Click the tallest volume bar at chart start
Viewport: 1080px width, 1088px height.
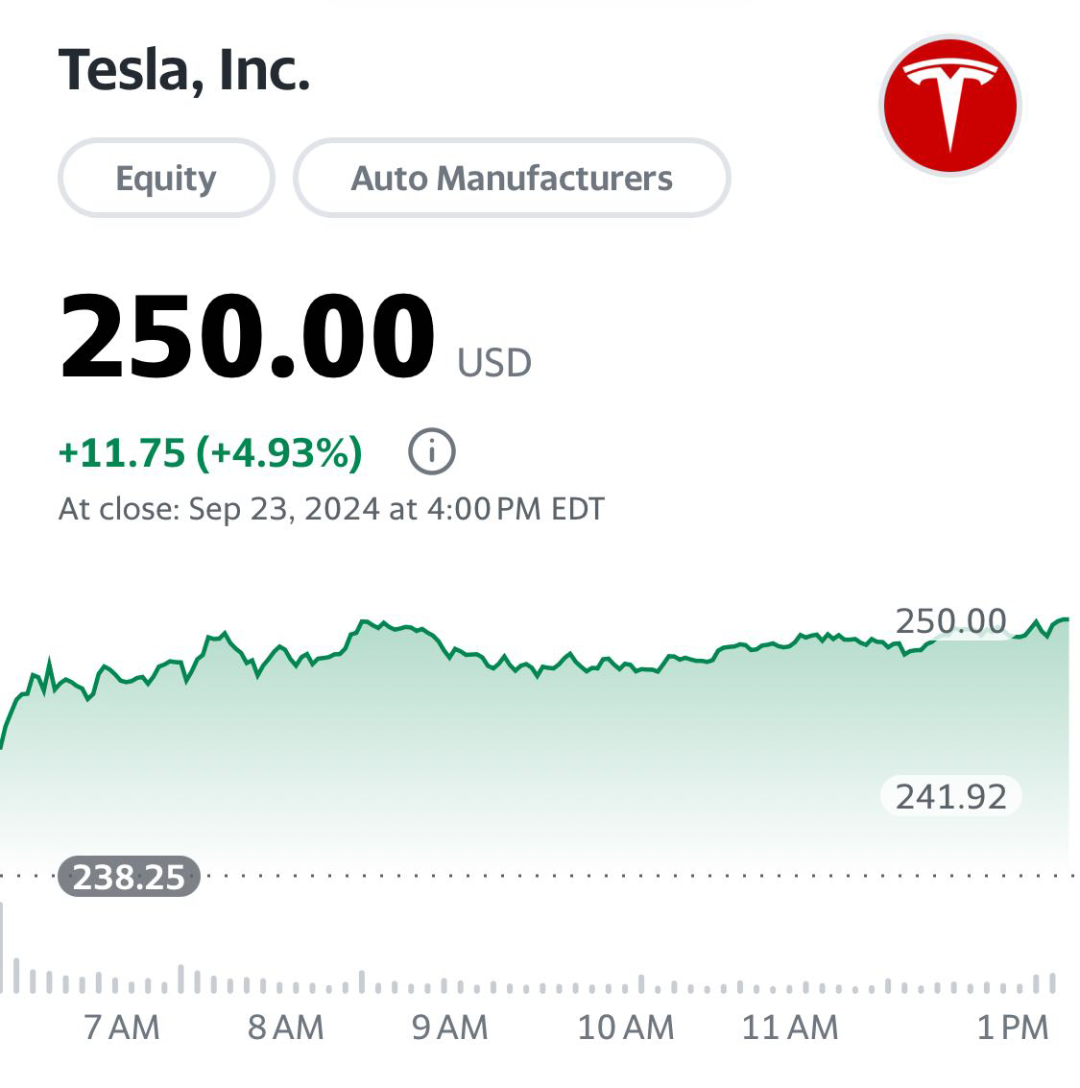pyautogui.click(x=1, y=947)
